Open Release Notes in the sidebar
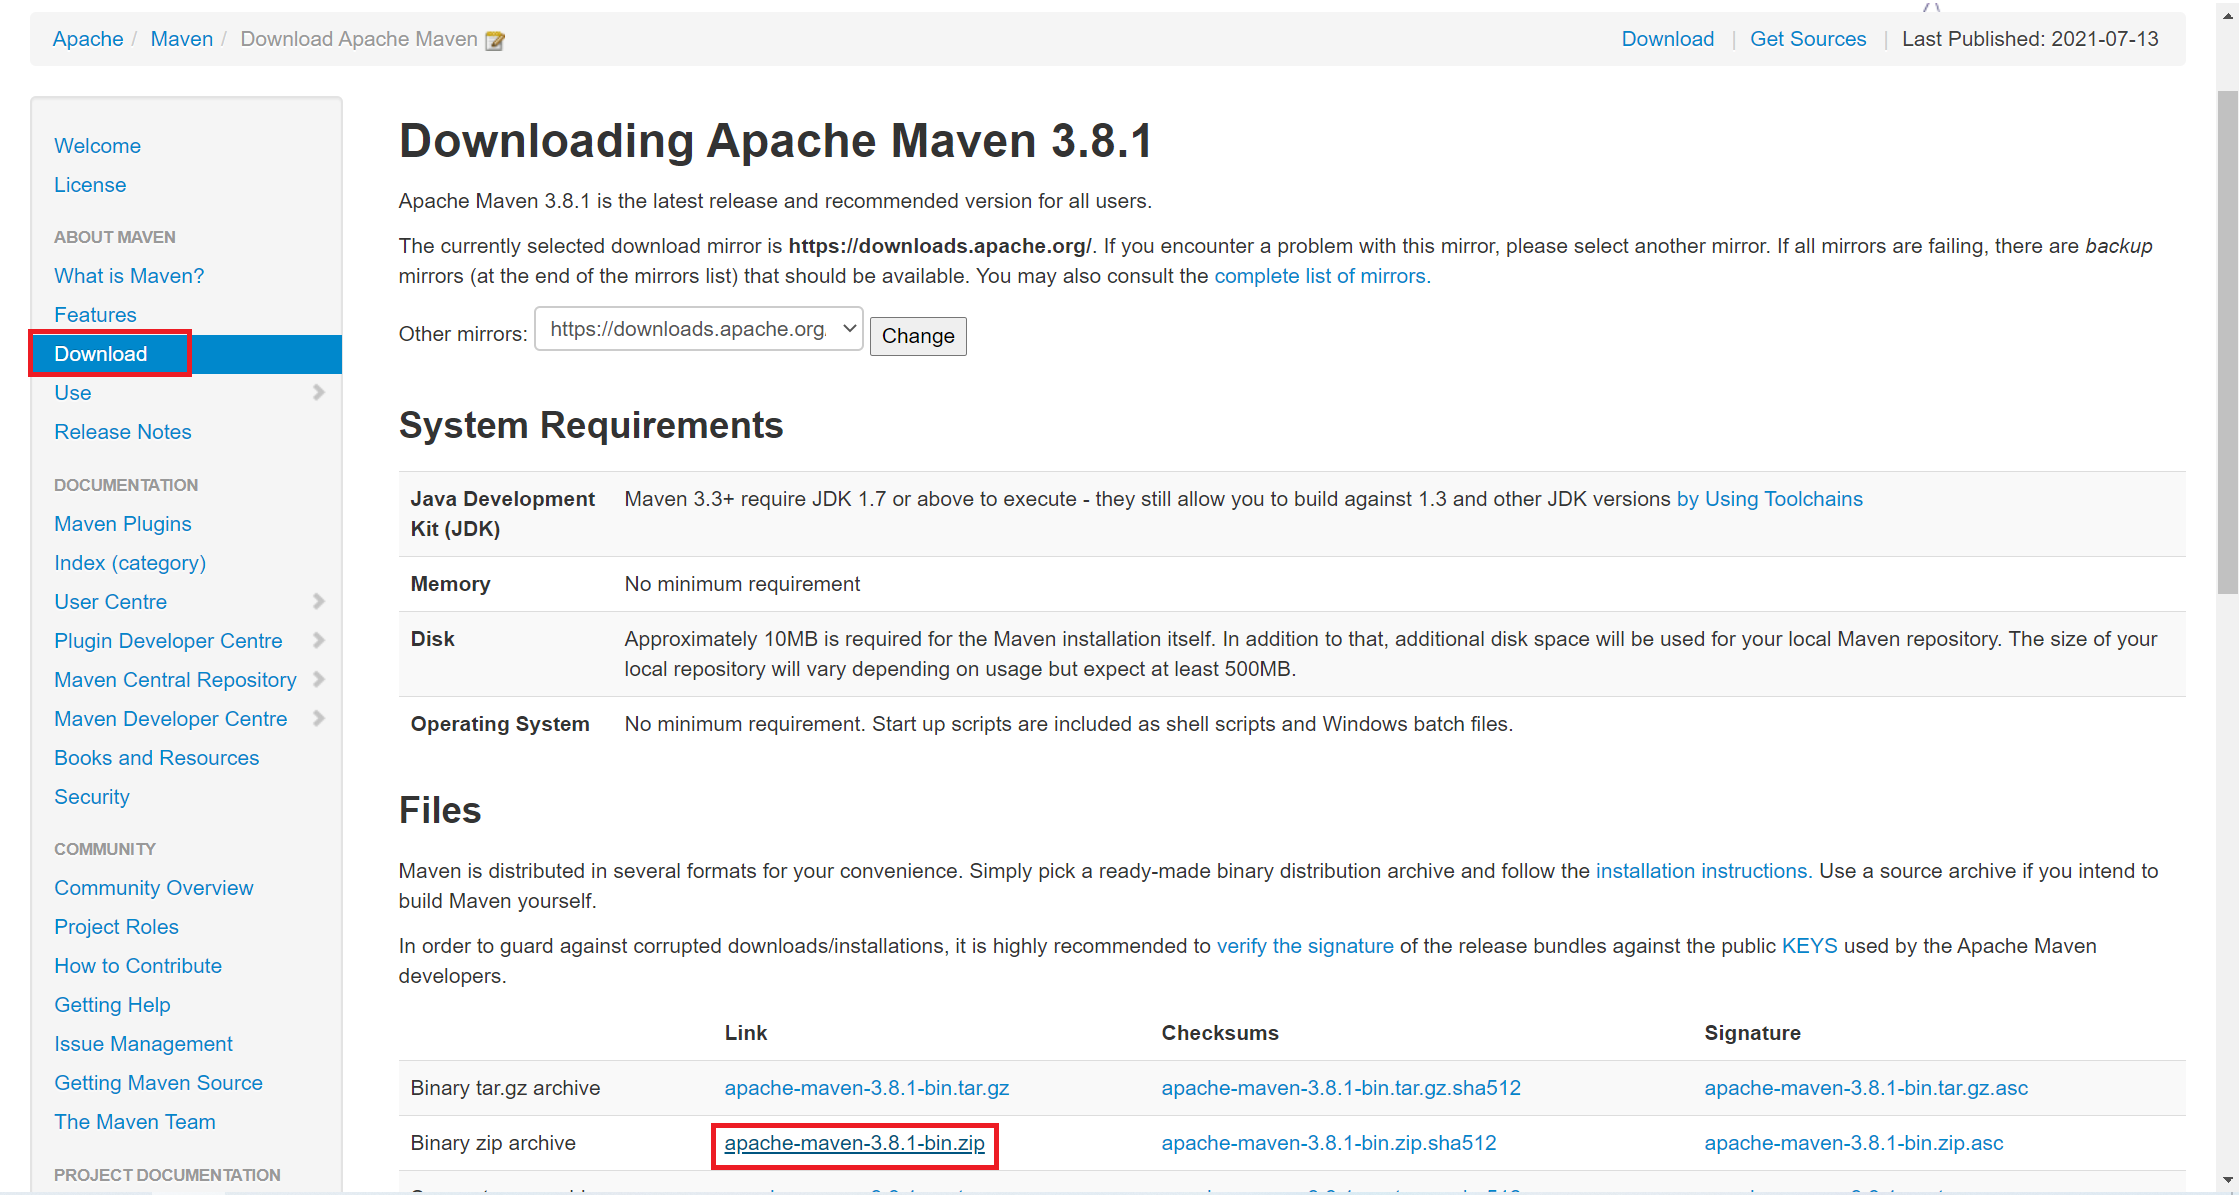Screen dimensions: 2239x1195 (122, 432)
